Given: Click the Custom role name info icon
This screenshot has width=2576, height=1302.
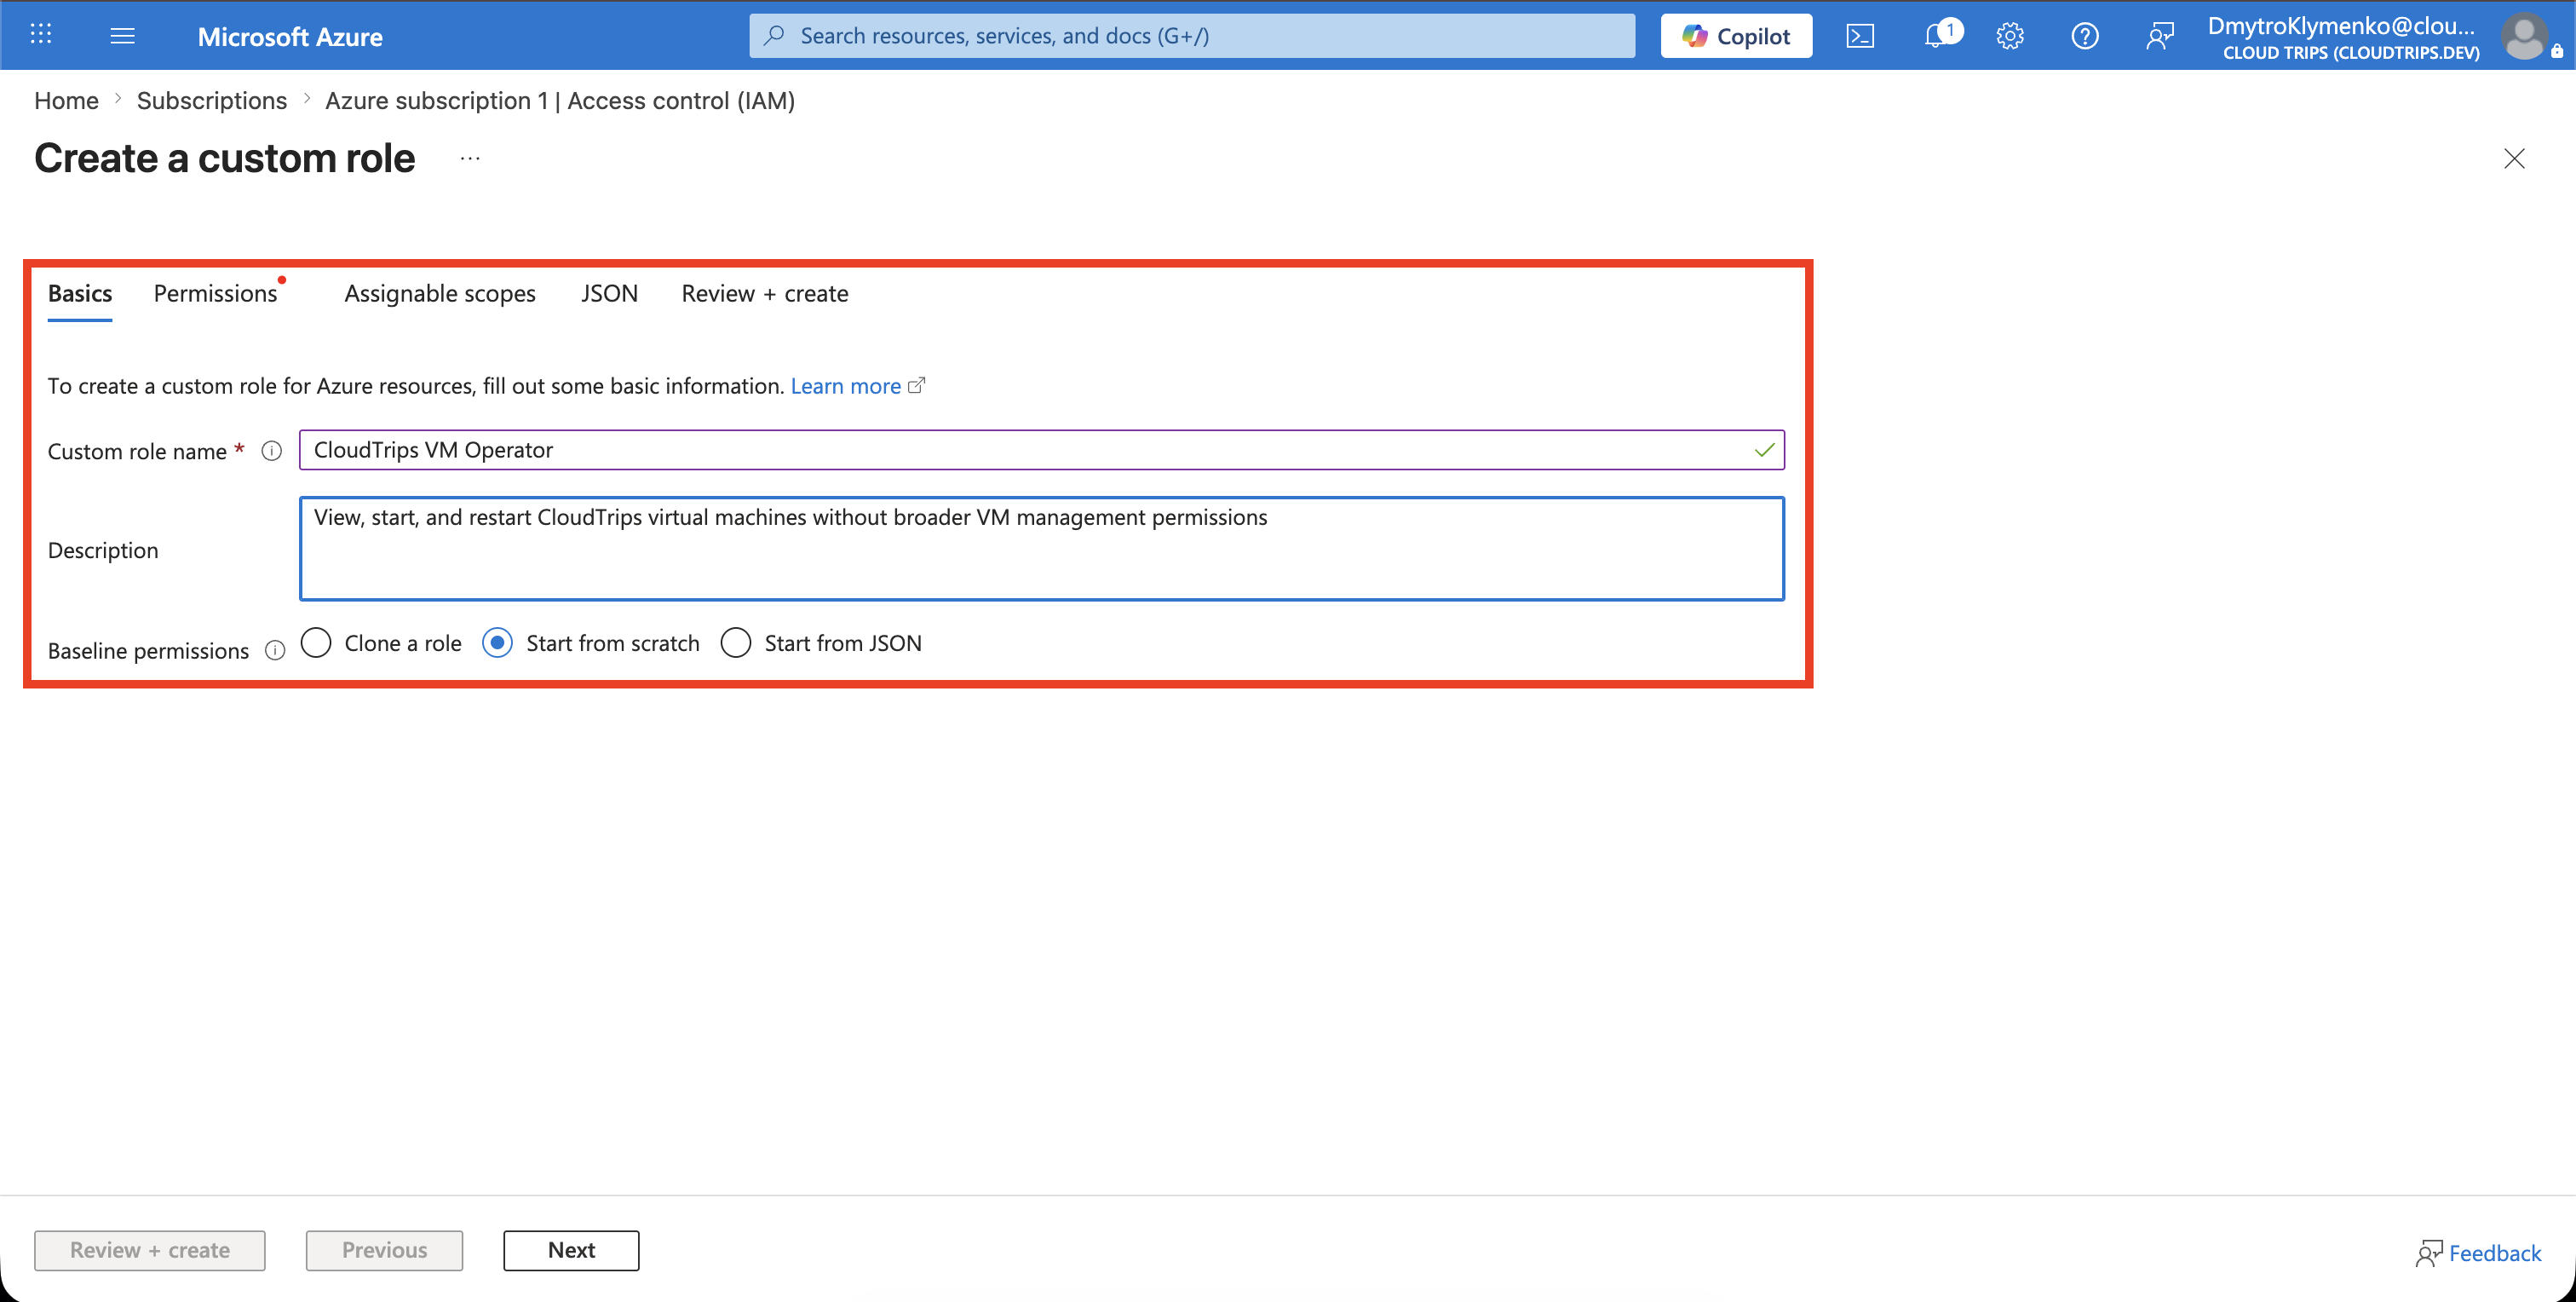Looking at the screenshot, I should 271,451.
